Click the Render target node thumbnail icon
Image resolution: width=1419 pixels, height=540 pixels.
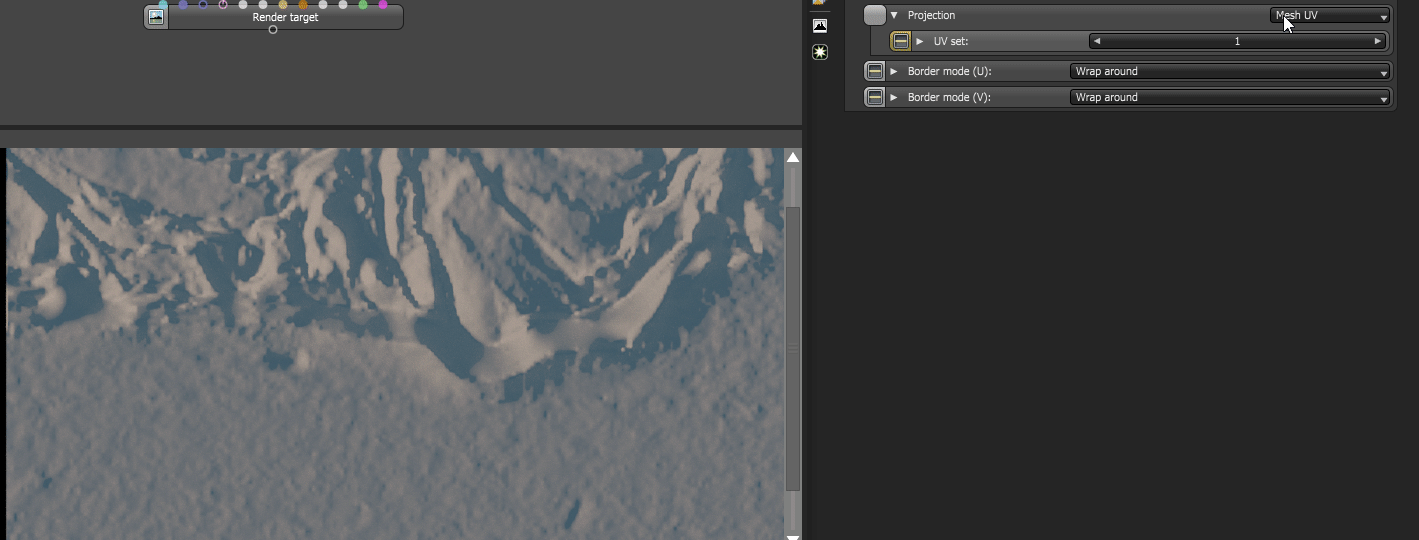[156, 17]
